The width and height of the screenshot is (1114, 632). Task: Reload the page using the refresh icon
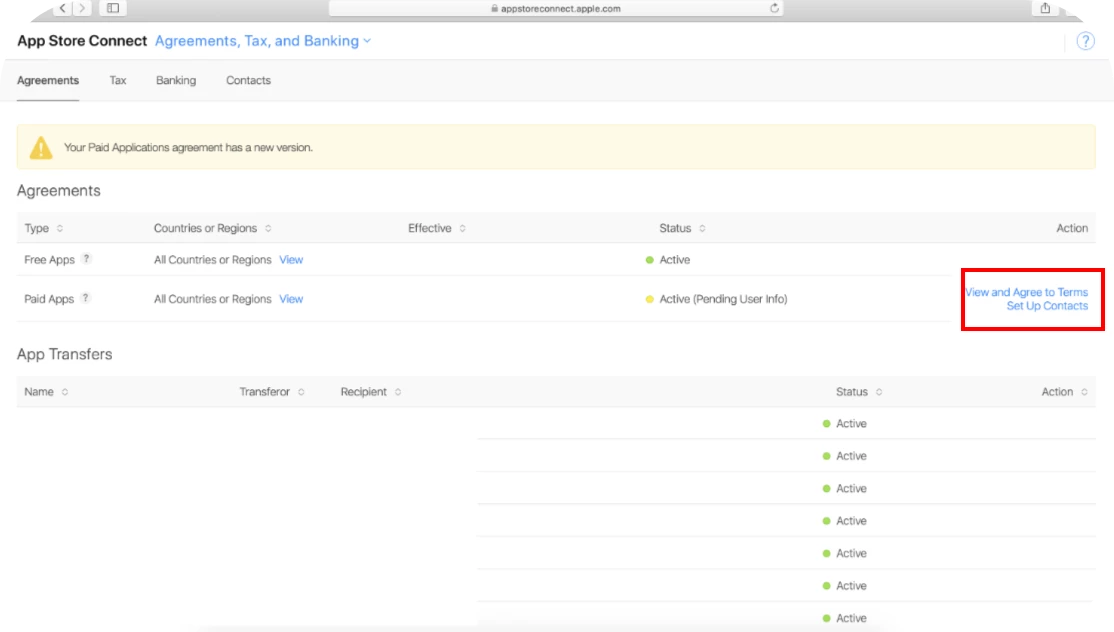pos(775,8)
